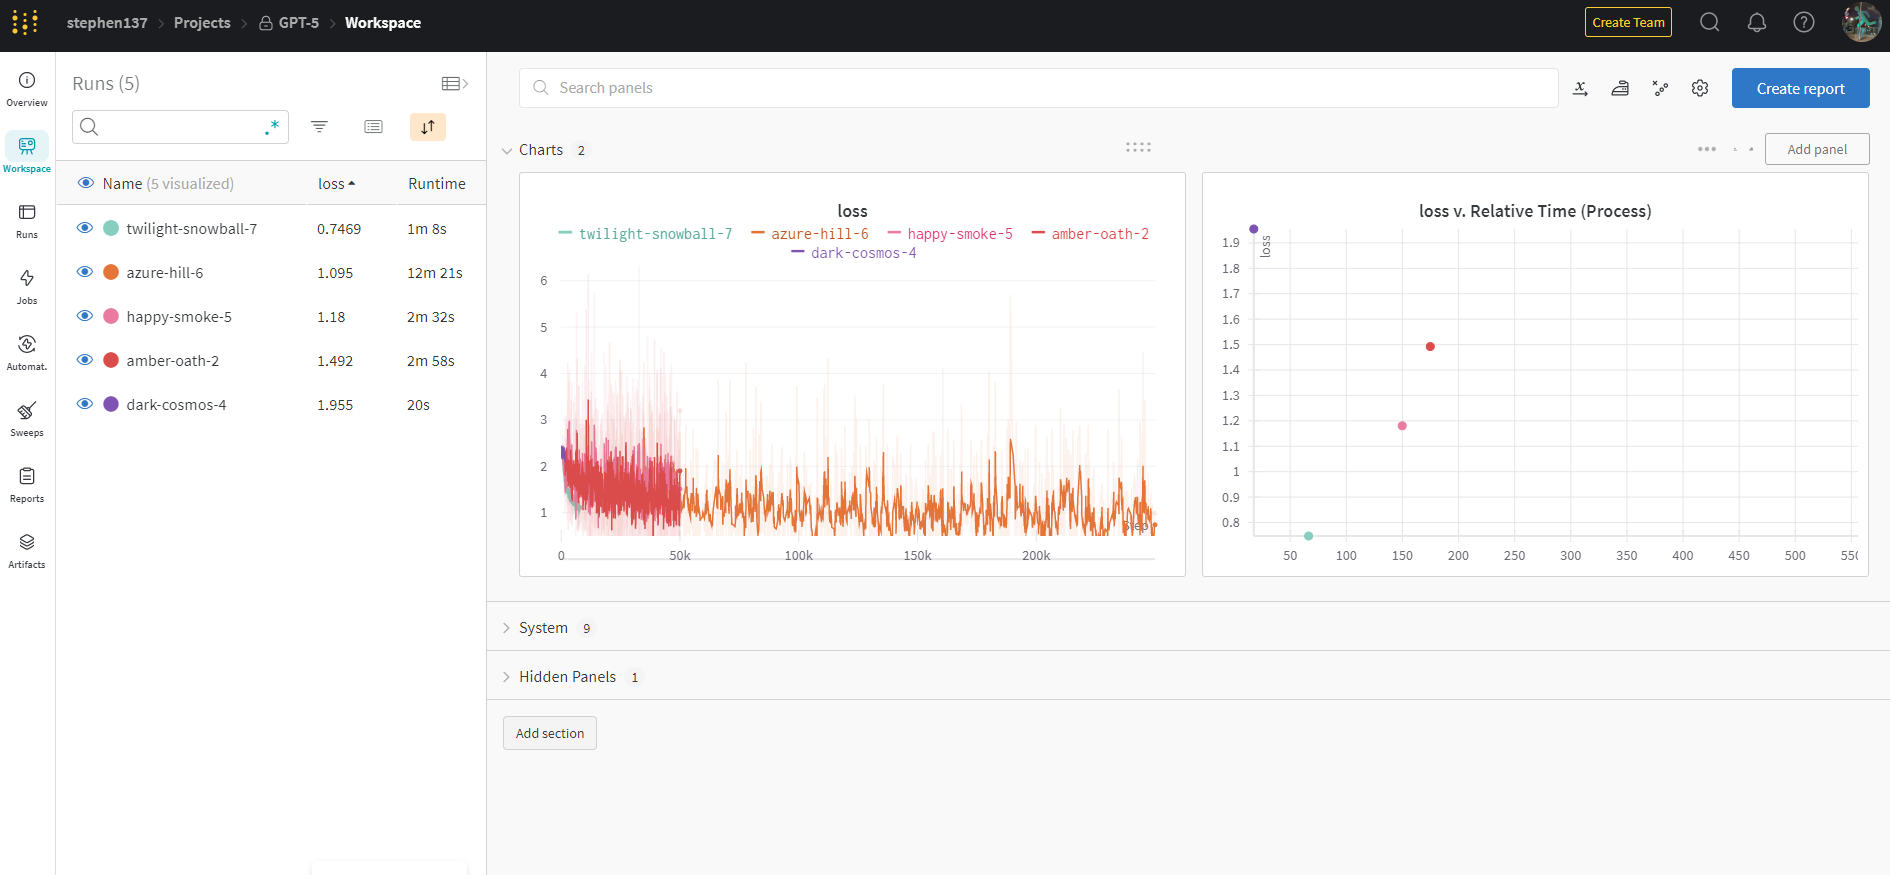1890x875 pixels.
Task: Click the smoothing iron icon
Action: (x=1620, y=88)
